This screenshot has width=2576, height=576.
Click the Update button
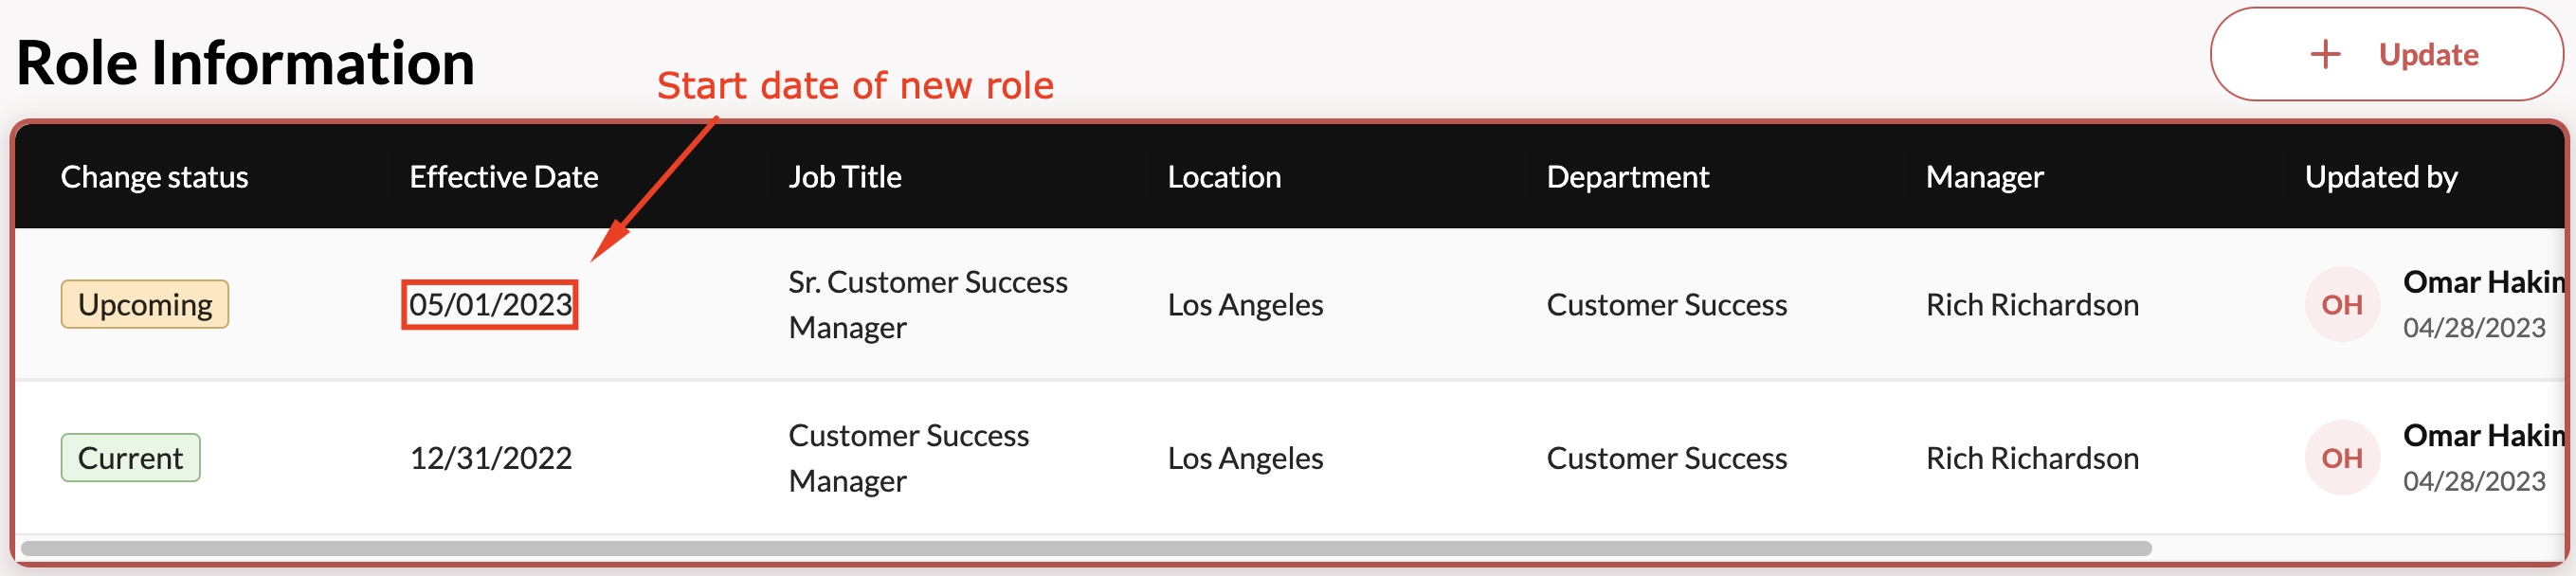2386,54
